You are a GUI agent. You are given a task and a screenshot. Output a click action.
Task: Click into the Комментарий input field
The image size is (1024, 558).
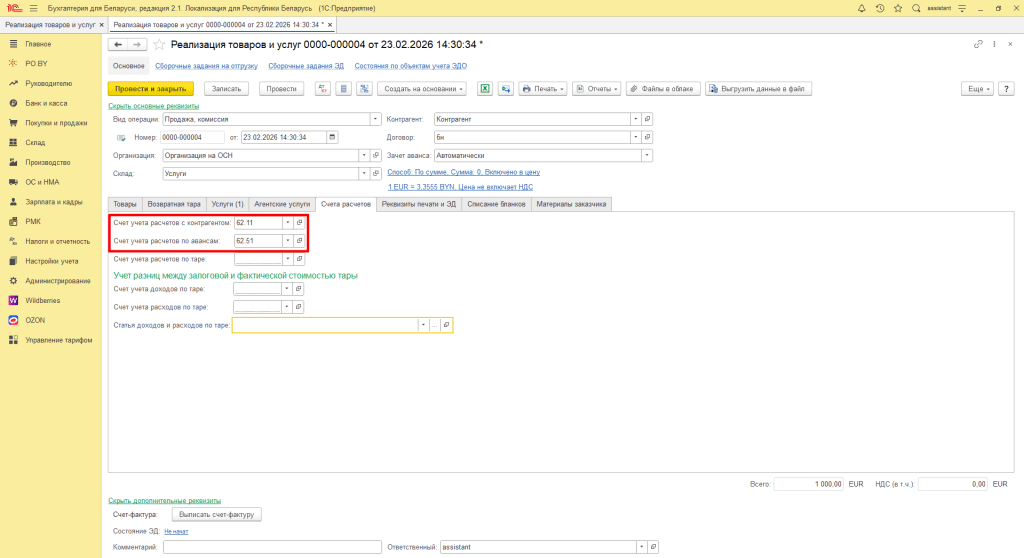coord(272,547)
